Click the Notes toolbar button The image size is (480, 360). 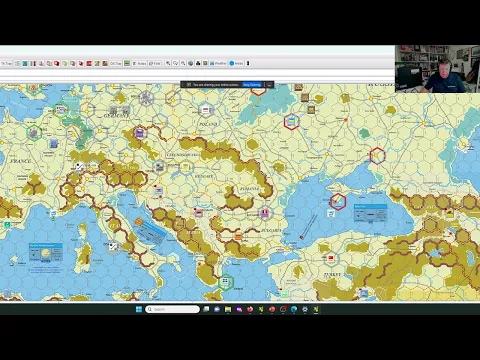pos(140,63)
